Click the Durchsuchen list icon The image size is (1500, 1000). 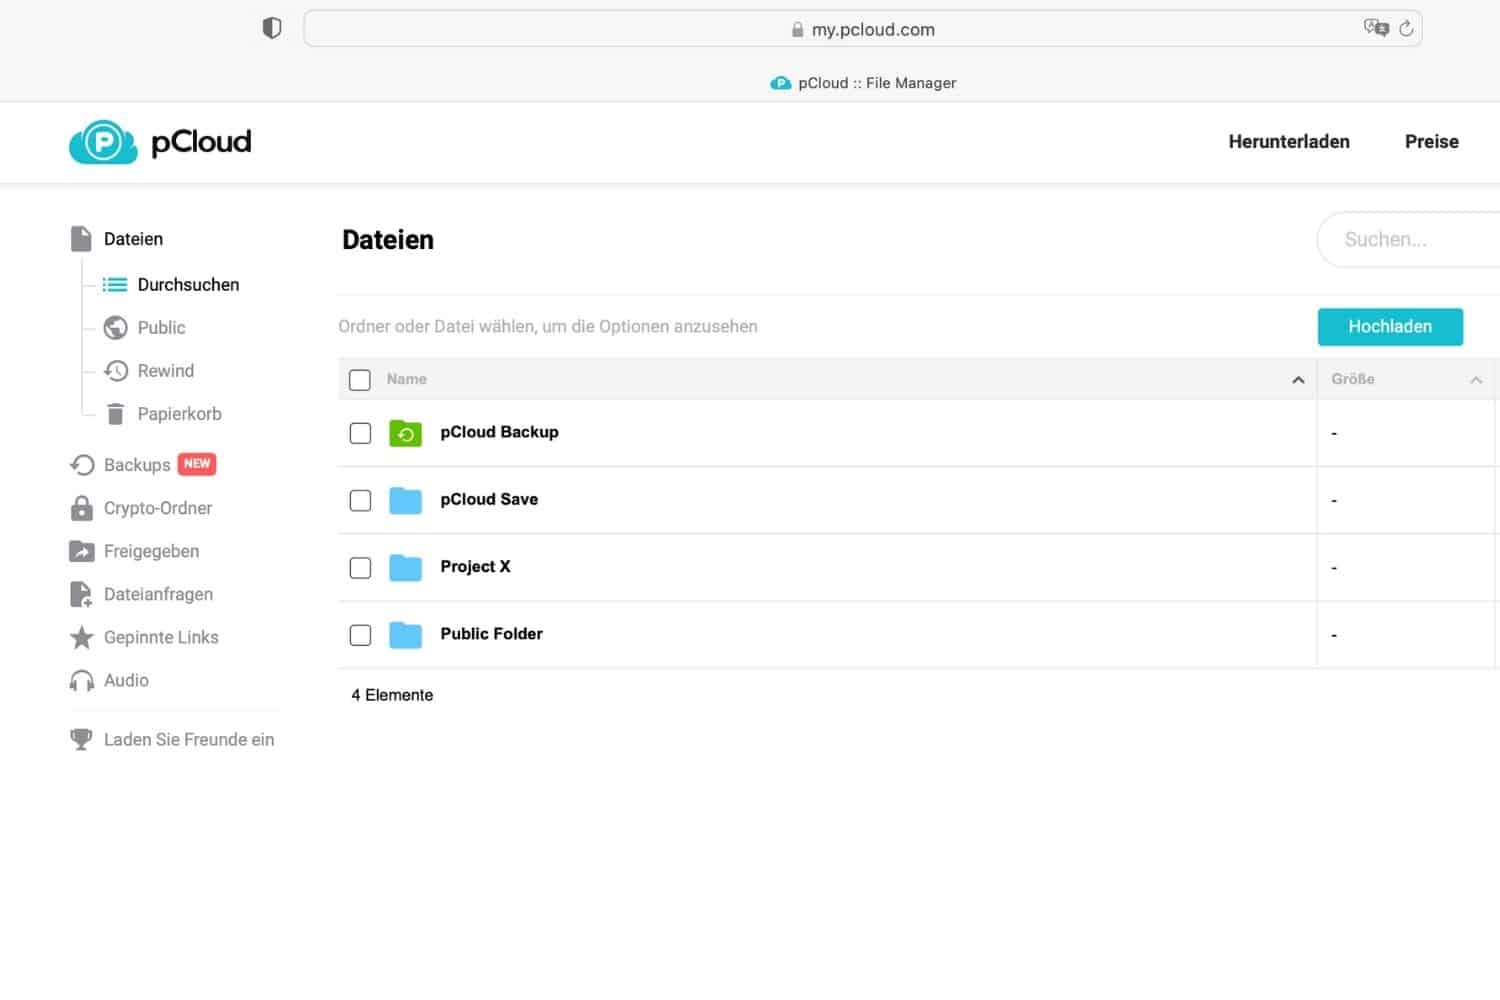(x=115, y=285)
